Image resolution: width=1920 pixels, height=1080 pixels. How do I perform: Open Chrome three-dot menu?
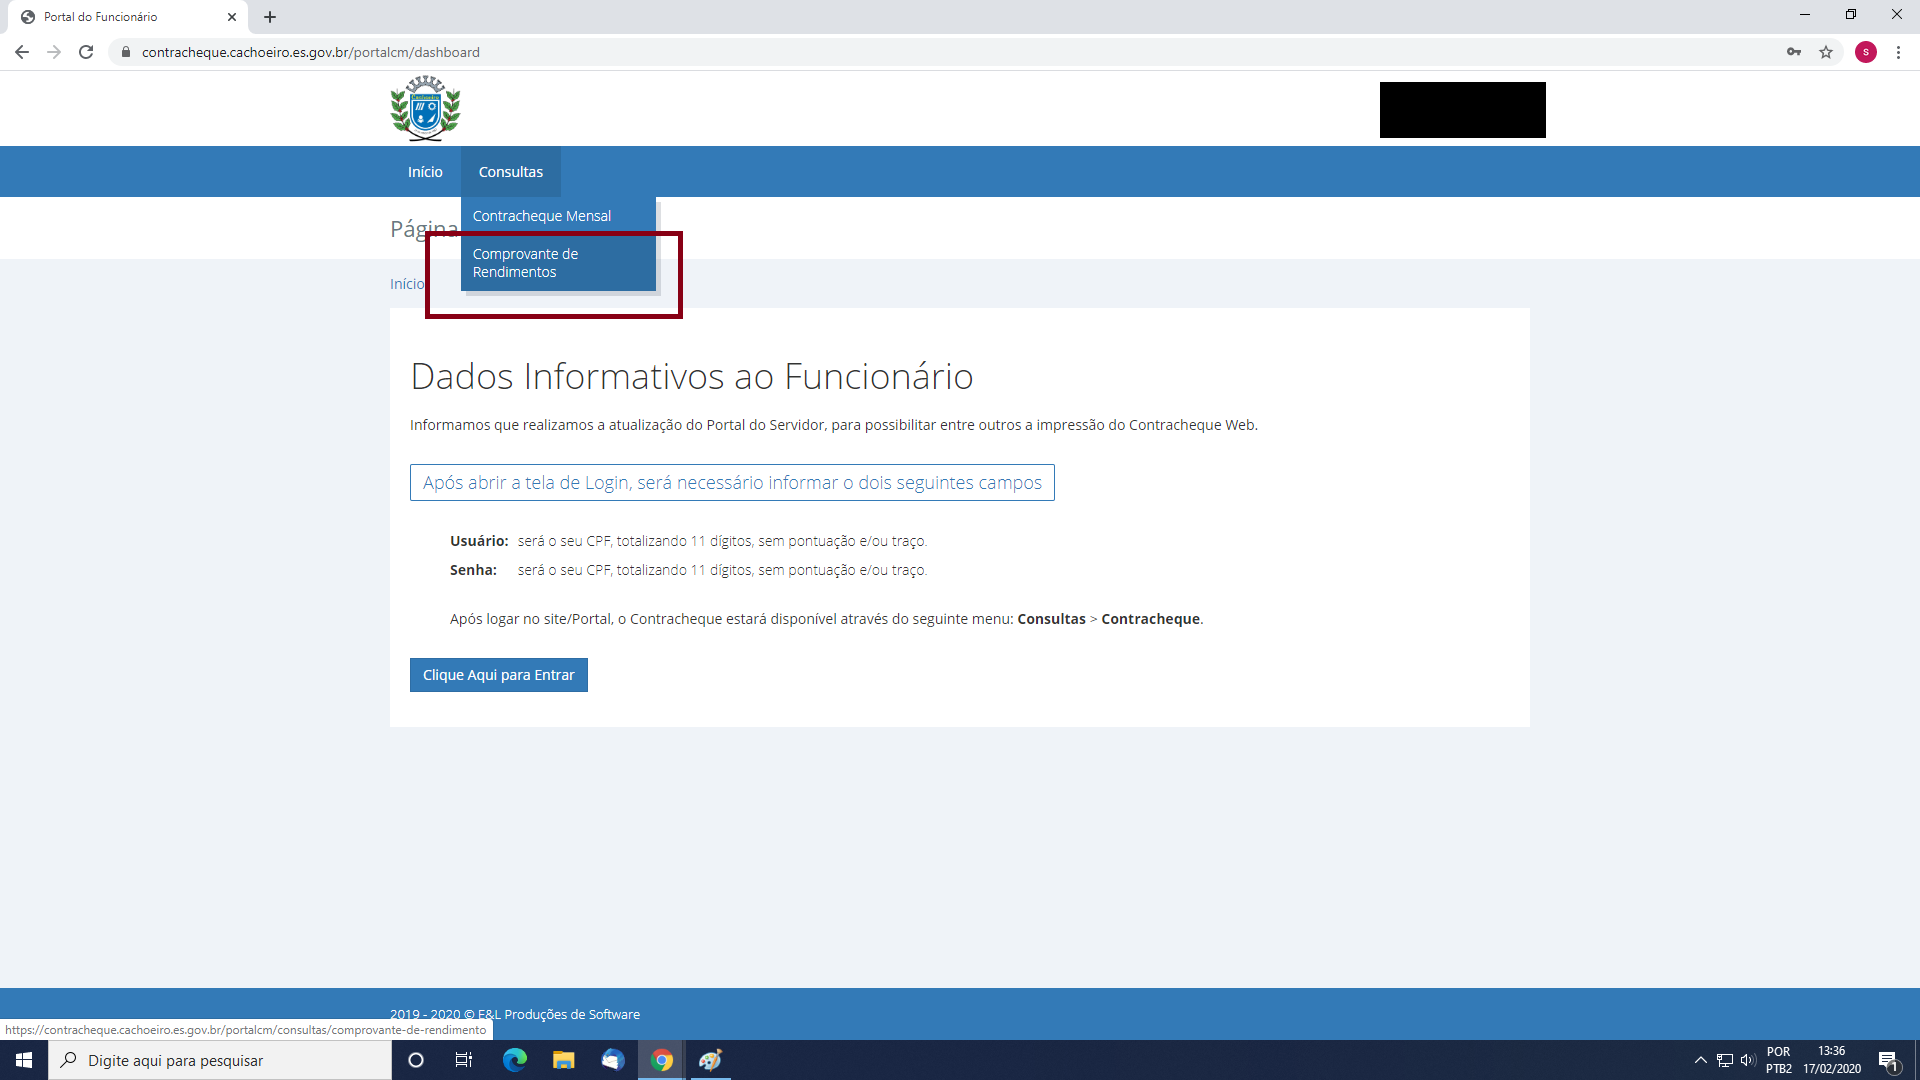click(1898, 52)
